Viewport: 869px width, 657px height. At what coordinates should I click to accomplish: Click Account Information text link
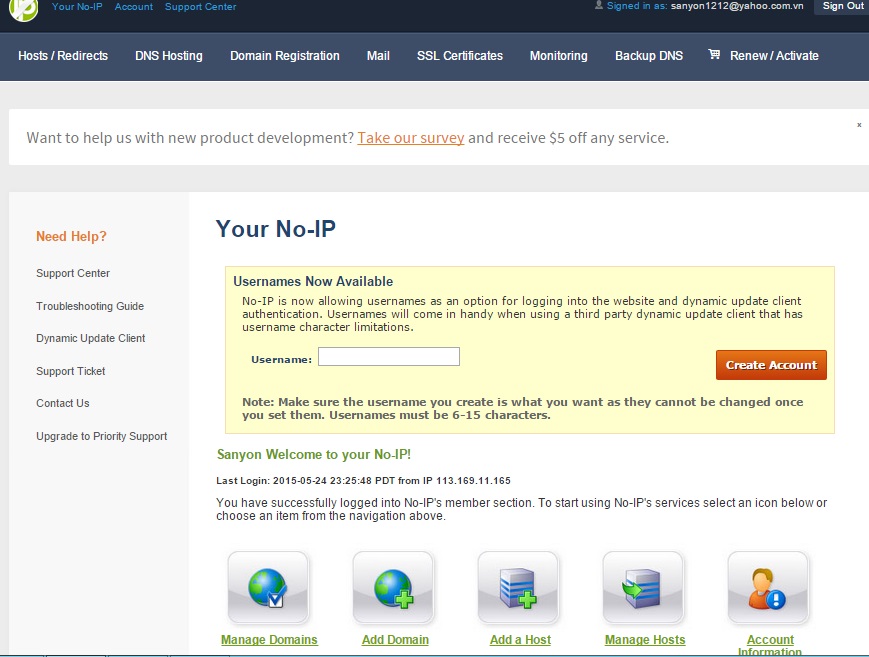[x=770, y=646]
